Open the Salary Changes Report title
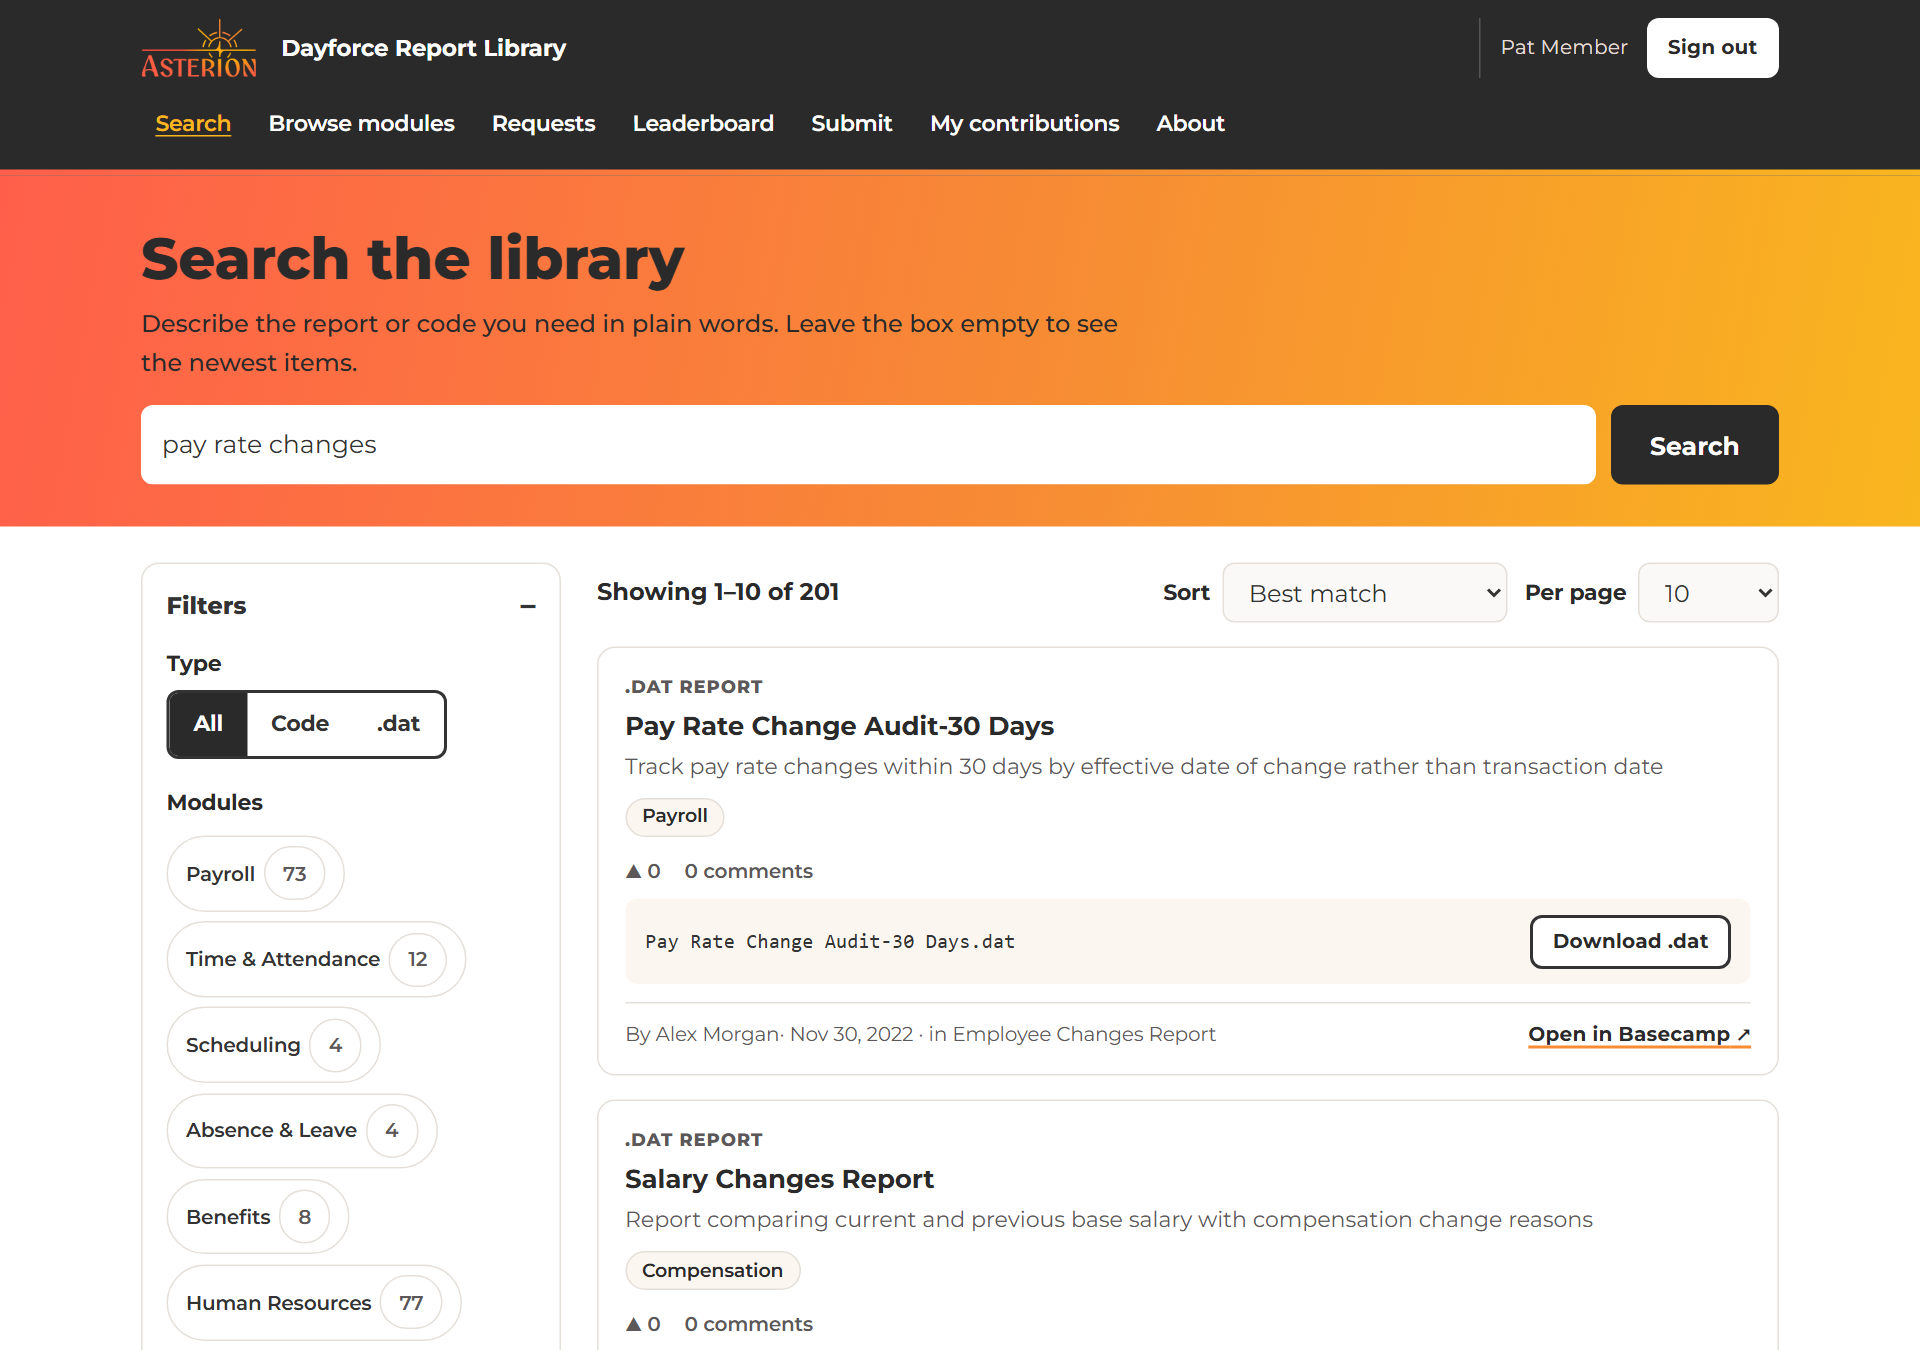Screen dimensions: 1920x1350 [x=779, y=1179]
